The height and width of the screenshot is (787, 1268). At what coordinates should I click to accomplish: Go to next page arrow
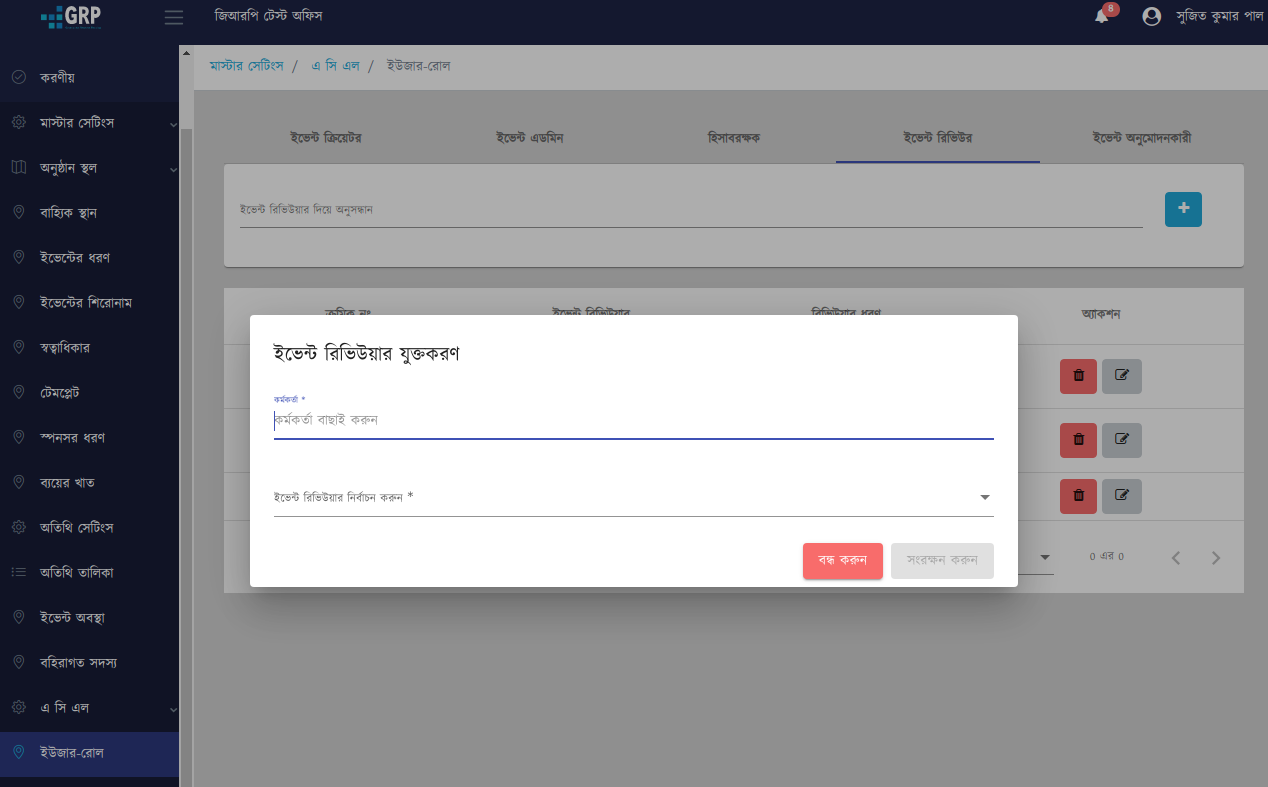click(x=1215, y=558)
